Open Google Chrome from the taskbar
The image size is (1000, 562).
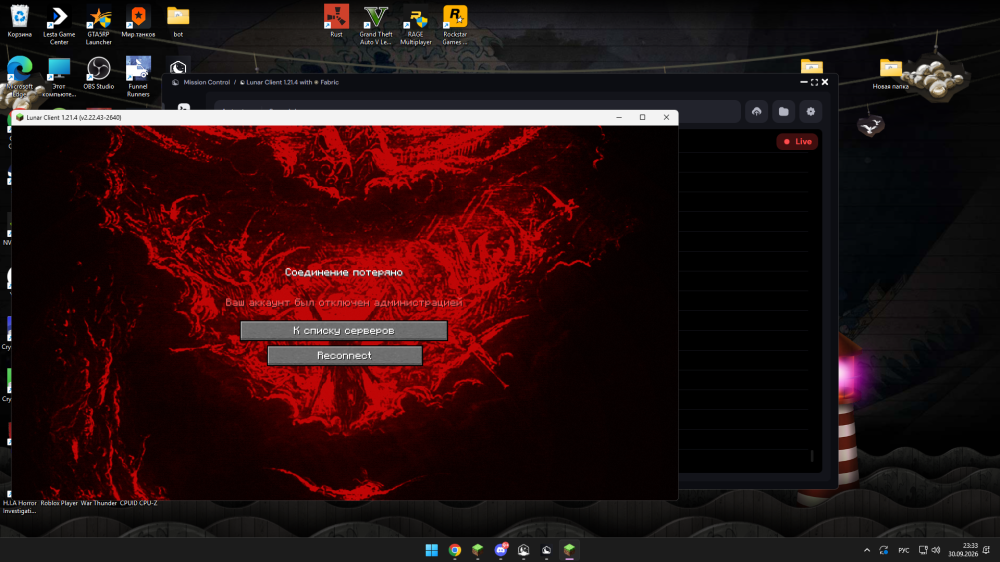455,550
